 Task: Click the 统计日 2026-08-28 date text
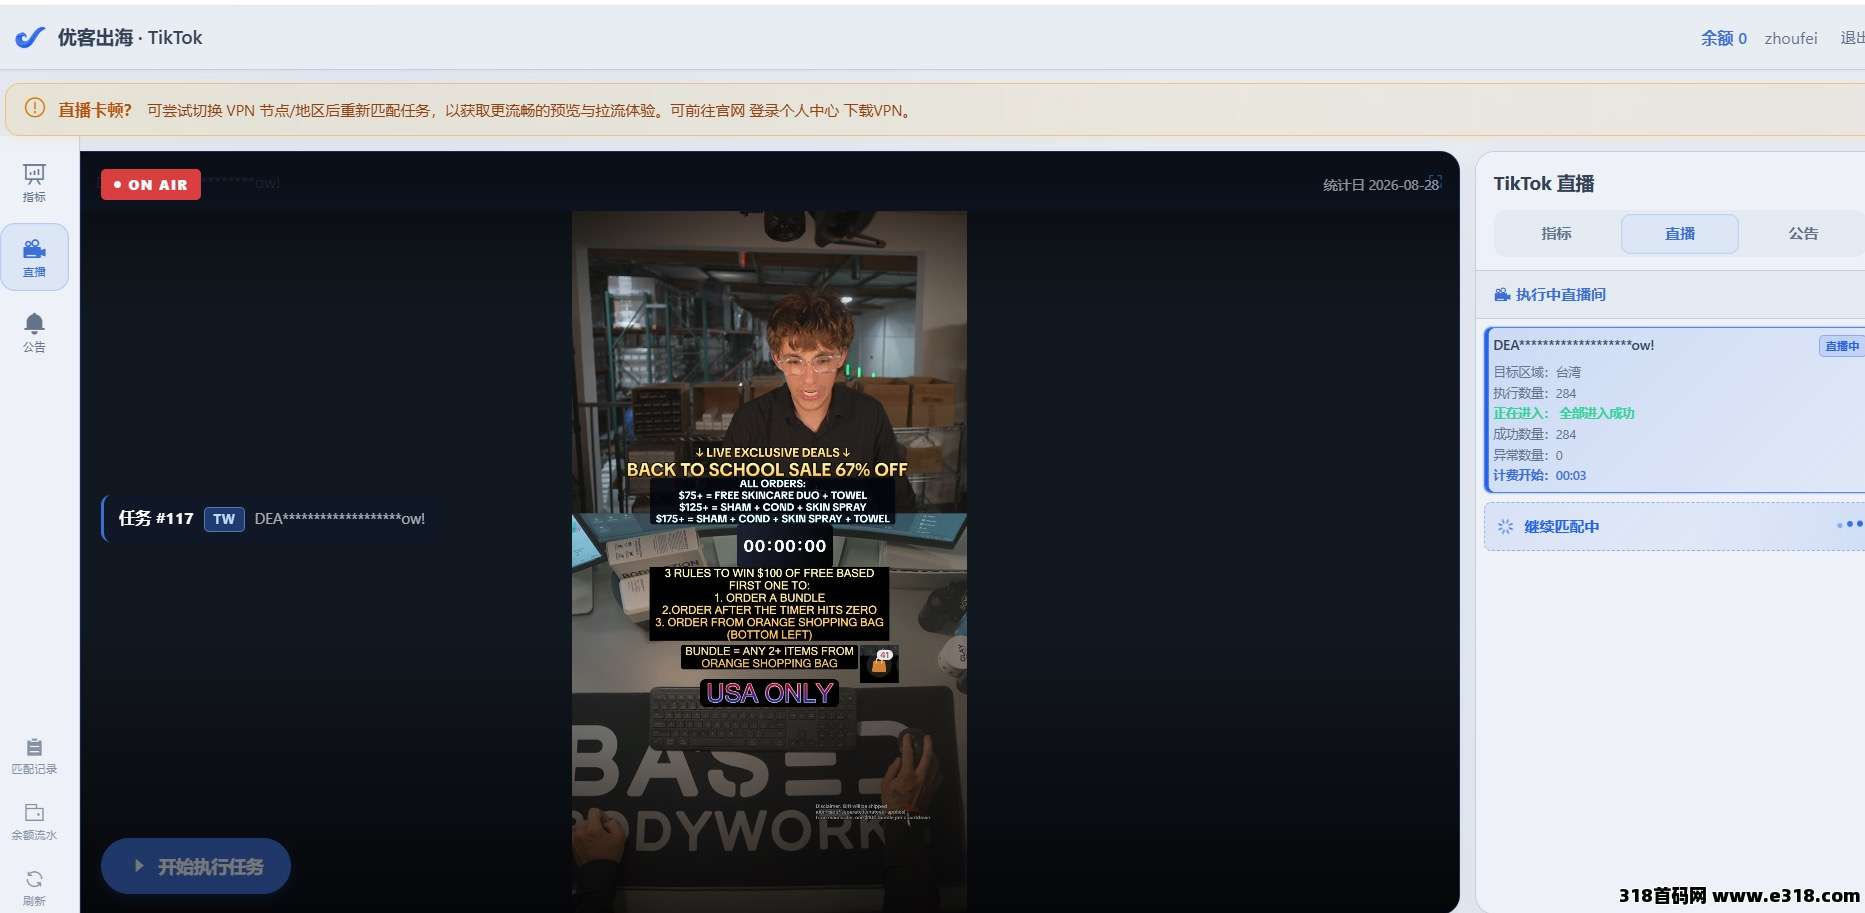[x=1381, y=185]
